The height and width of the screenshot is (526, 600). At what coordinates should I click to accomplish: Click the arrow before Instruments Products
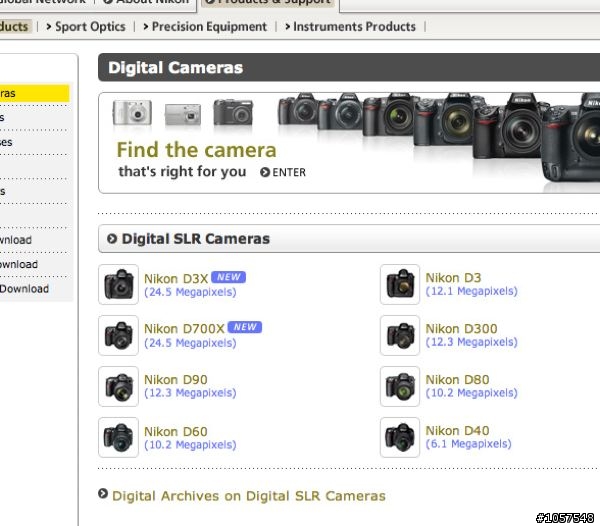(287, 26)
